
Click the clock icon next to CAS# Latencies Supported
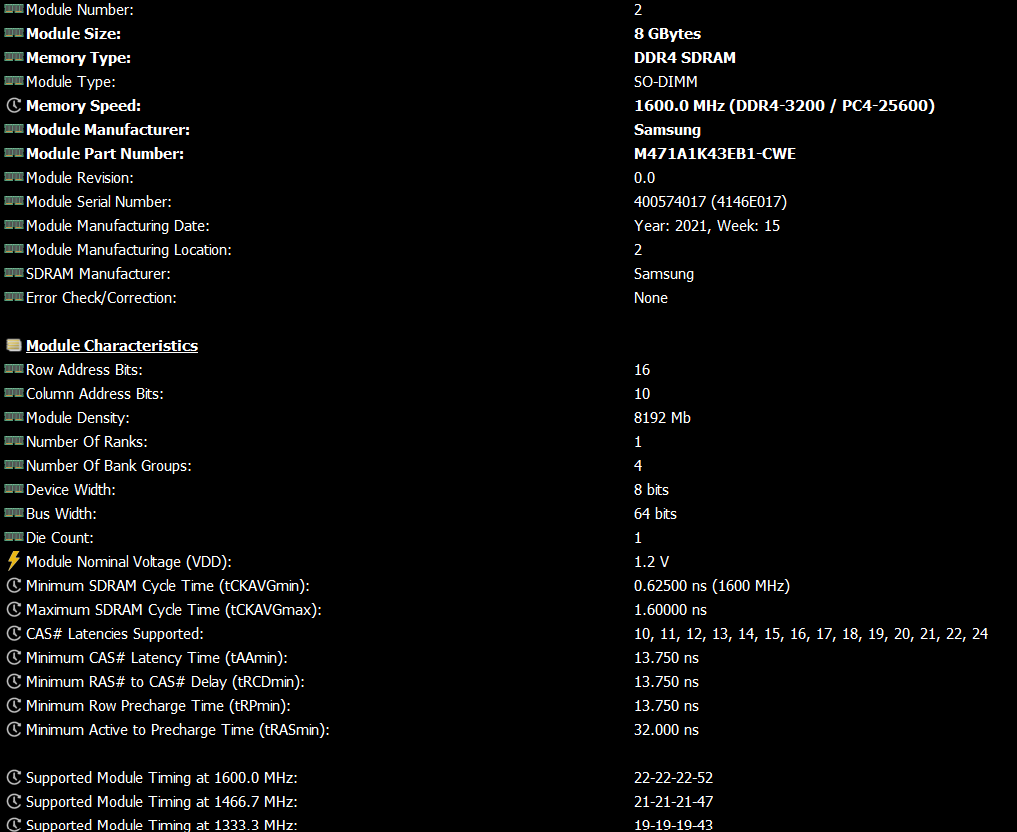click(14, 634)
